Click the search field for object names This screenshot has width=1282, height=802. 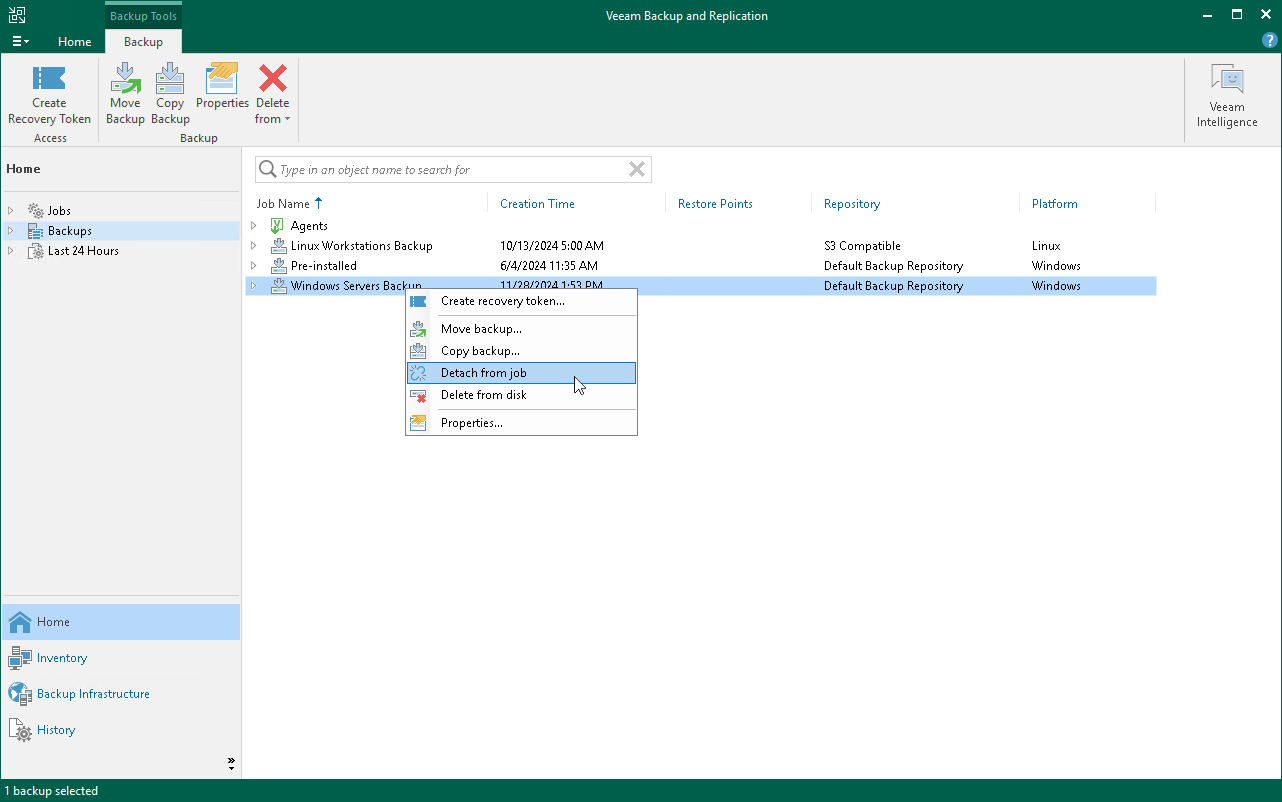pyautogui.click(x=452, y=170)
